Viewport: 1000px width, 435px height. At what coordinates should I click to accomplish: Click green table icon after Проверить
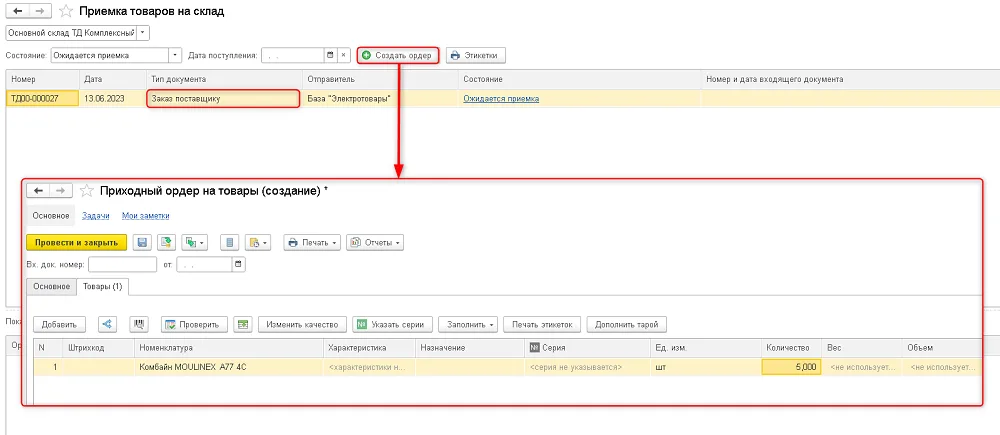(x=242, y=325)
